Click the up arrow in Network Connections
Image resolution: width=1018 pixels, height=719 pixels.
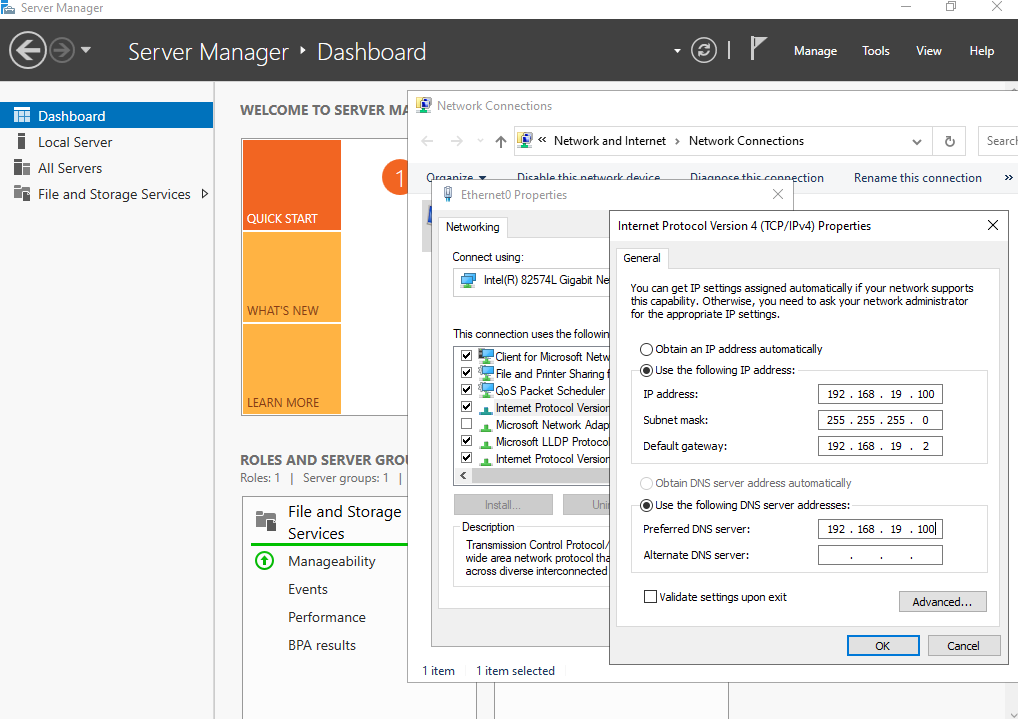pyautogui.click(x=501, y=141)
